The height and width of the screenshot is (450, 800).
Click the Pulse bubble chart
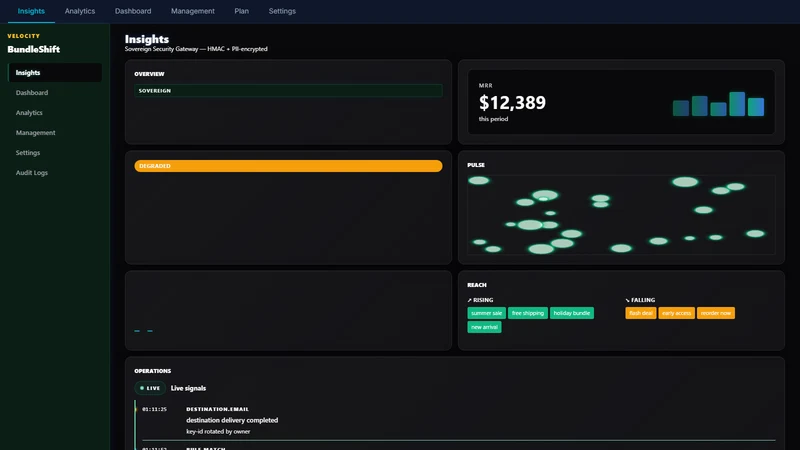621,215
